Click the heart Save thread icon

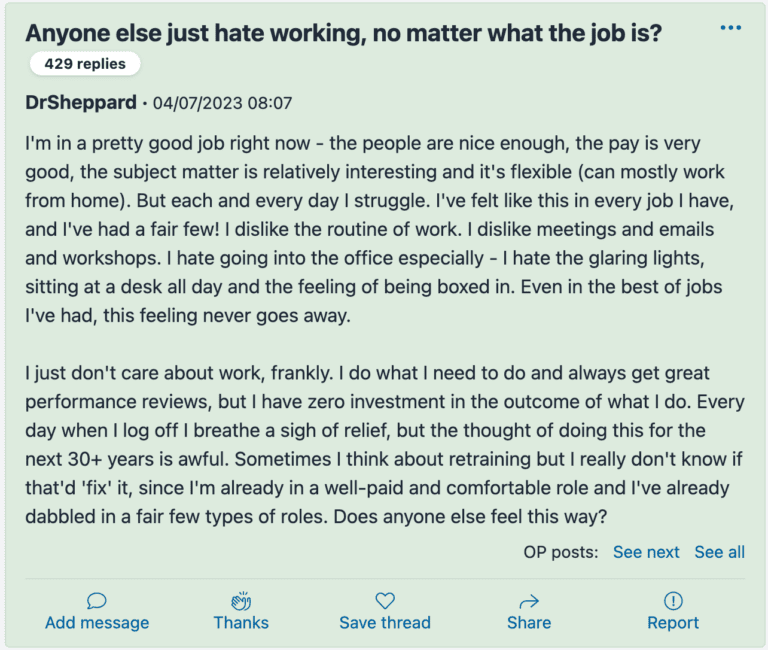[x=385, y=601]
